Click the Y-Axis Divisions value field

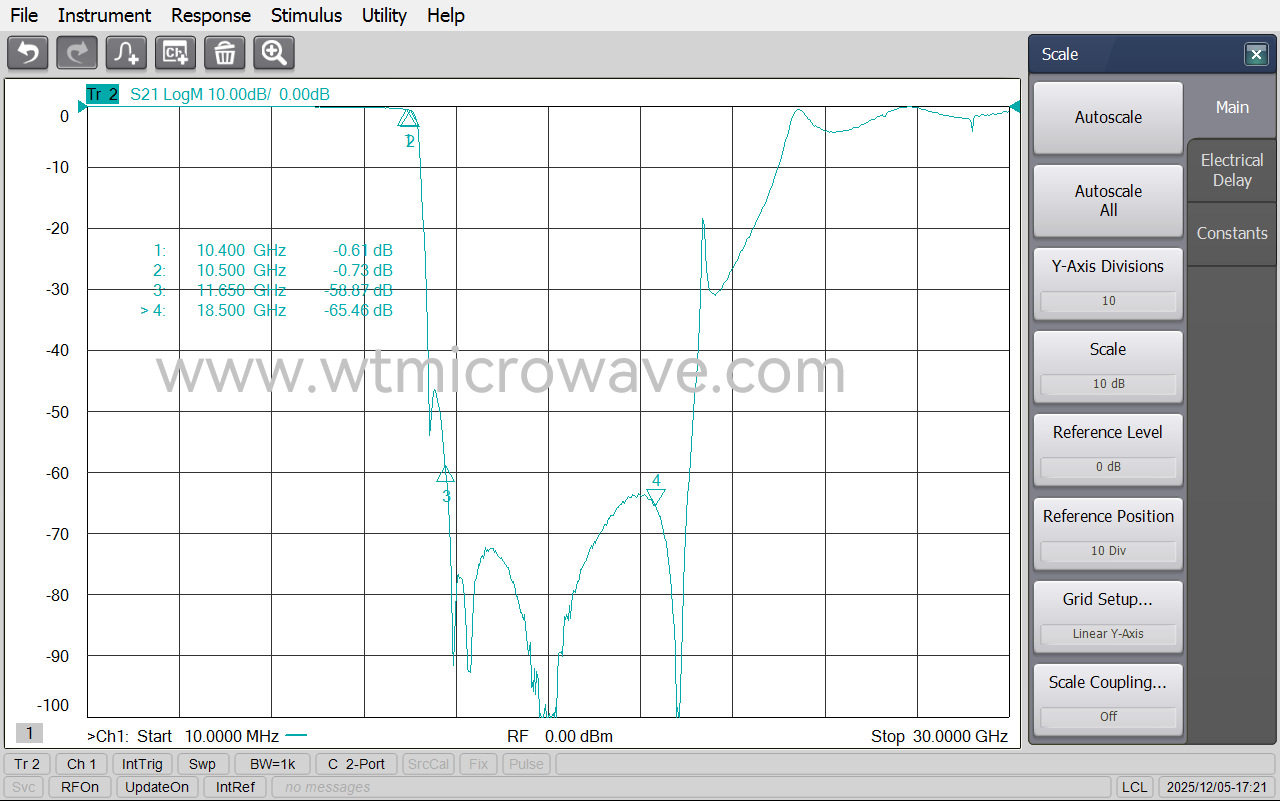[1108, 301]
